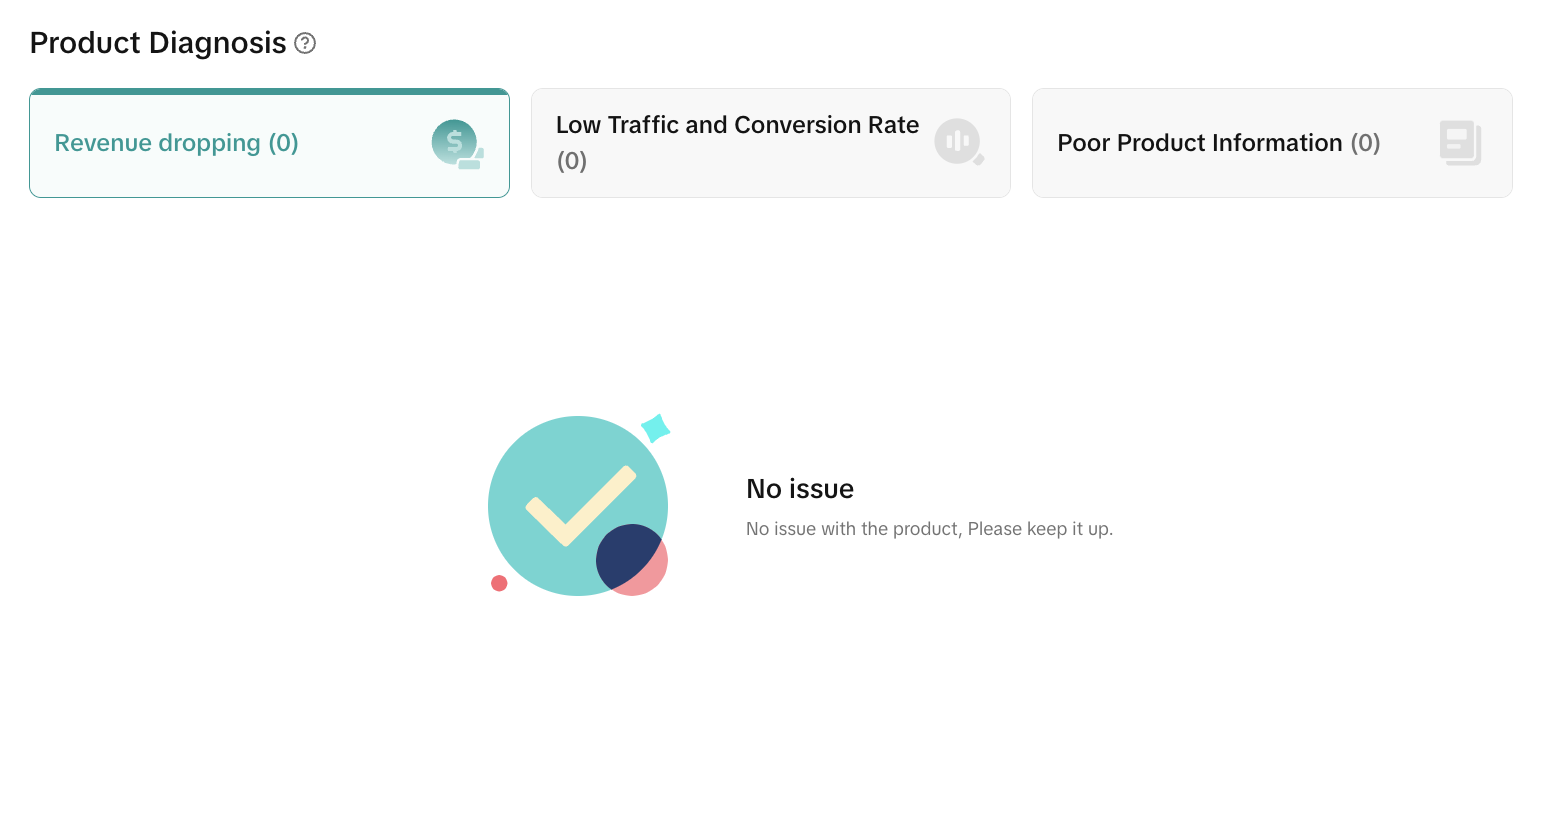Click the (0) count after Poor Product Information
The width and height of the screenshot is (1546, 826).
1365,143
